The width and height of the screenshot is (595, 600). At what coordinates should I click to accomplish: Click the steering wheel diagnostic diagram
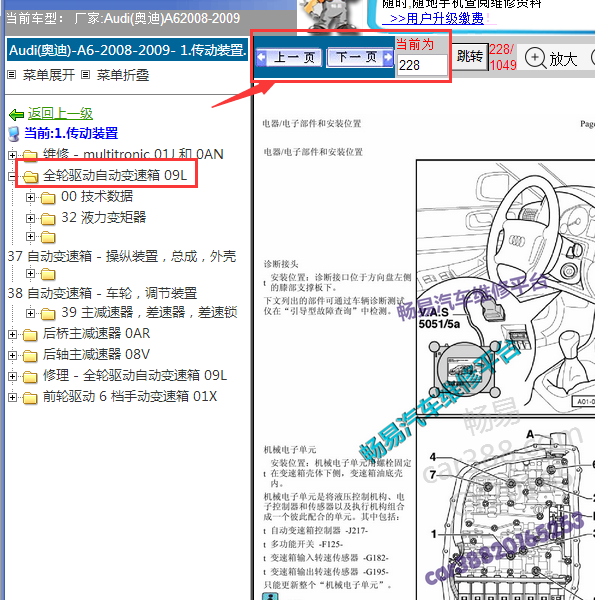click(506, 288)
